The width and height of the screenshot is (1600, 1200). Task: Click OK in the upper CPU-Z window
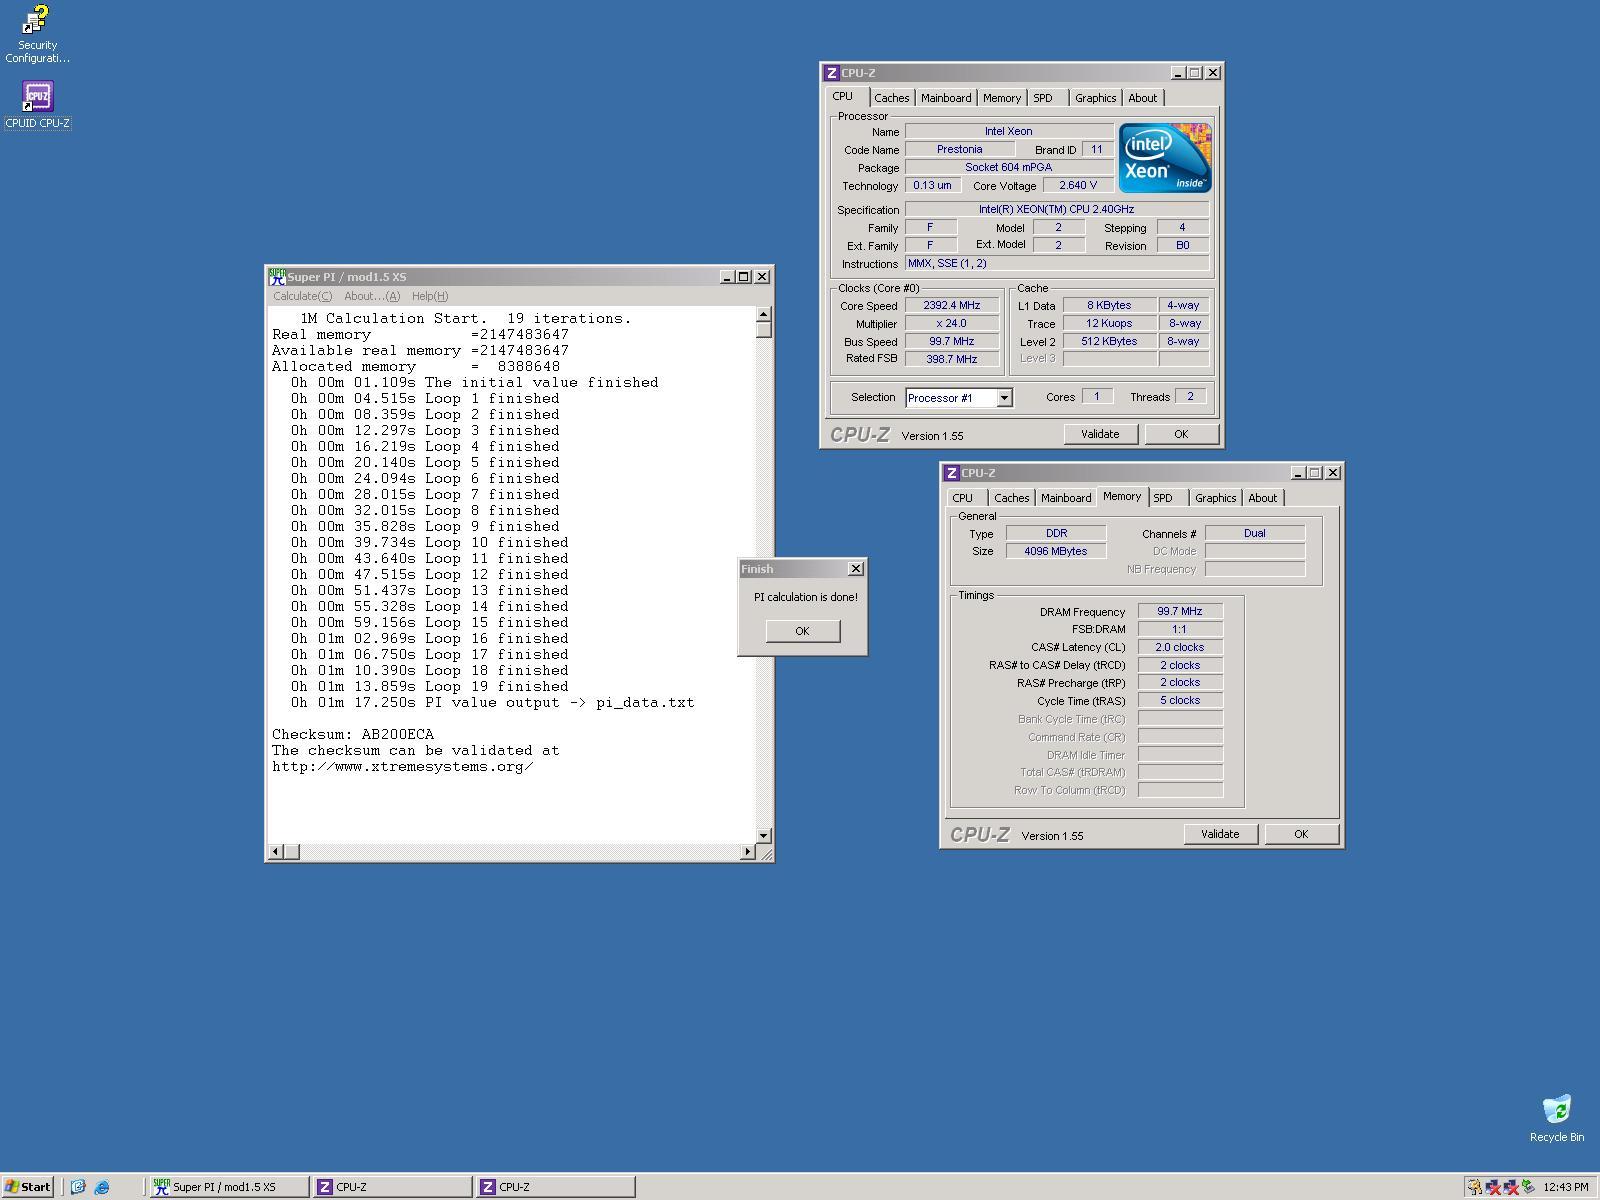coord(1181,434)
